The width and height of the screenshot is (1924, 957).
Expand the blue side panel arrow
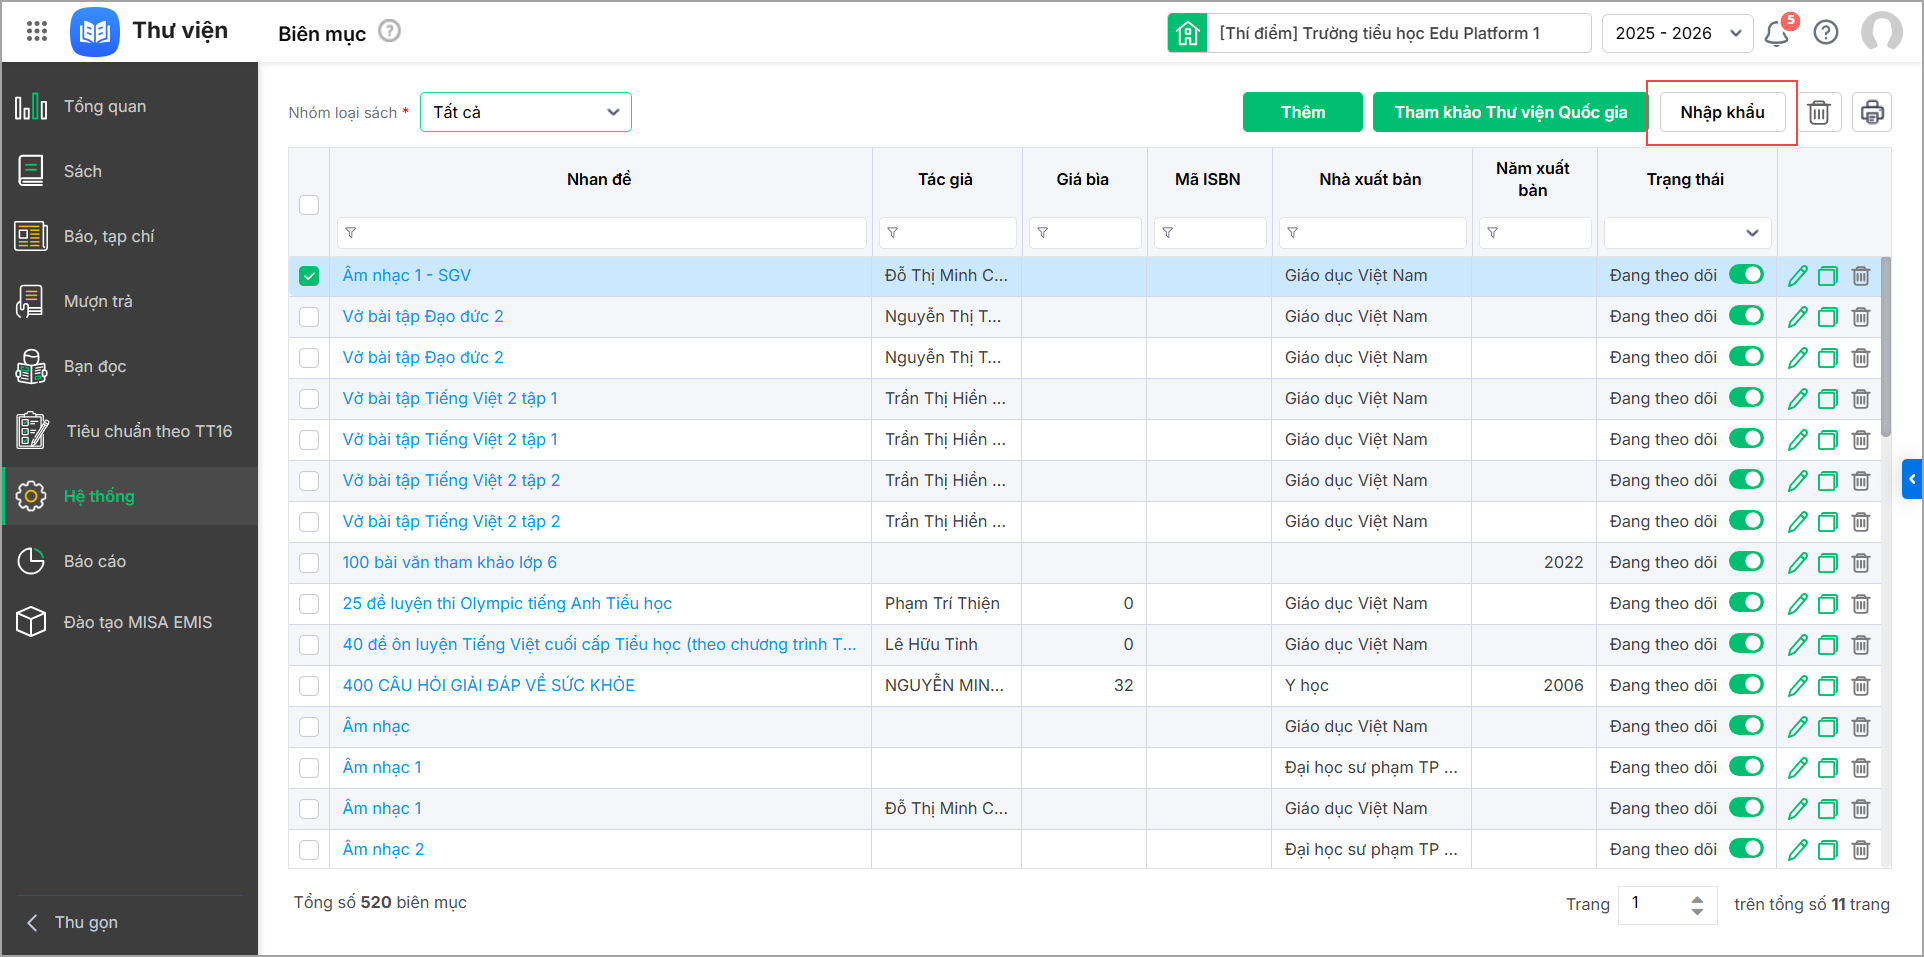pos(1912,479)
